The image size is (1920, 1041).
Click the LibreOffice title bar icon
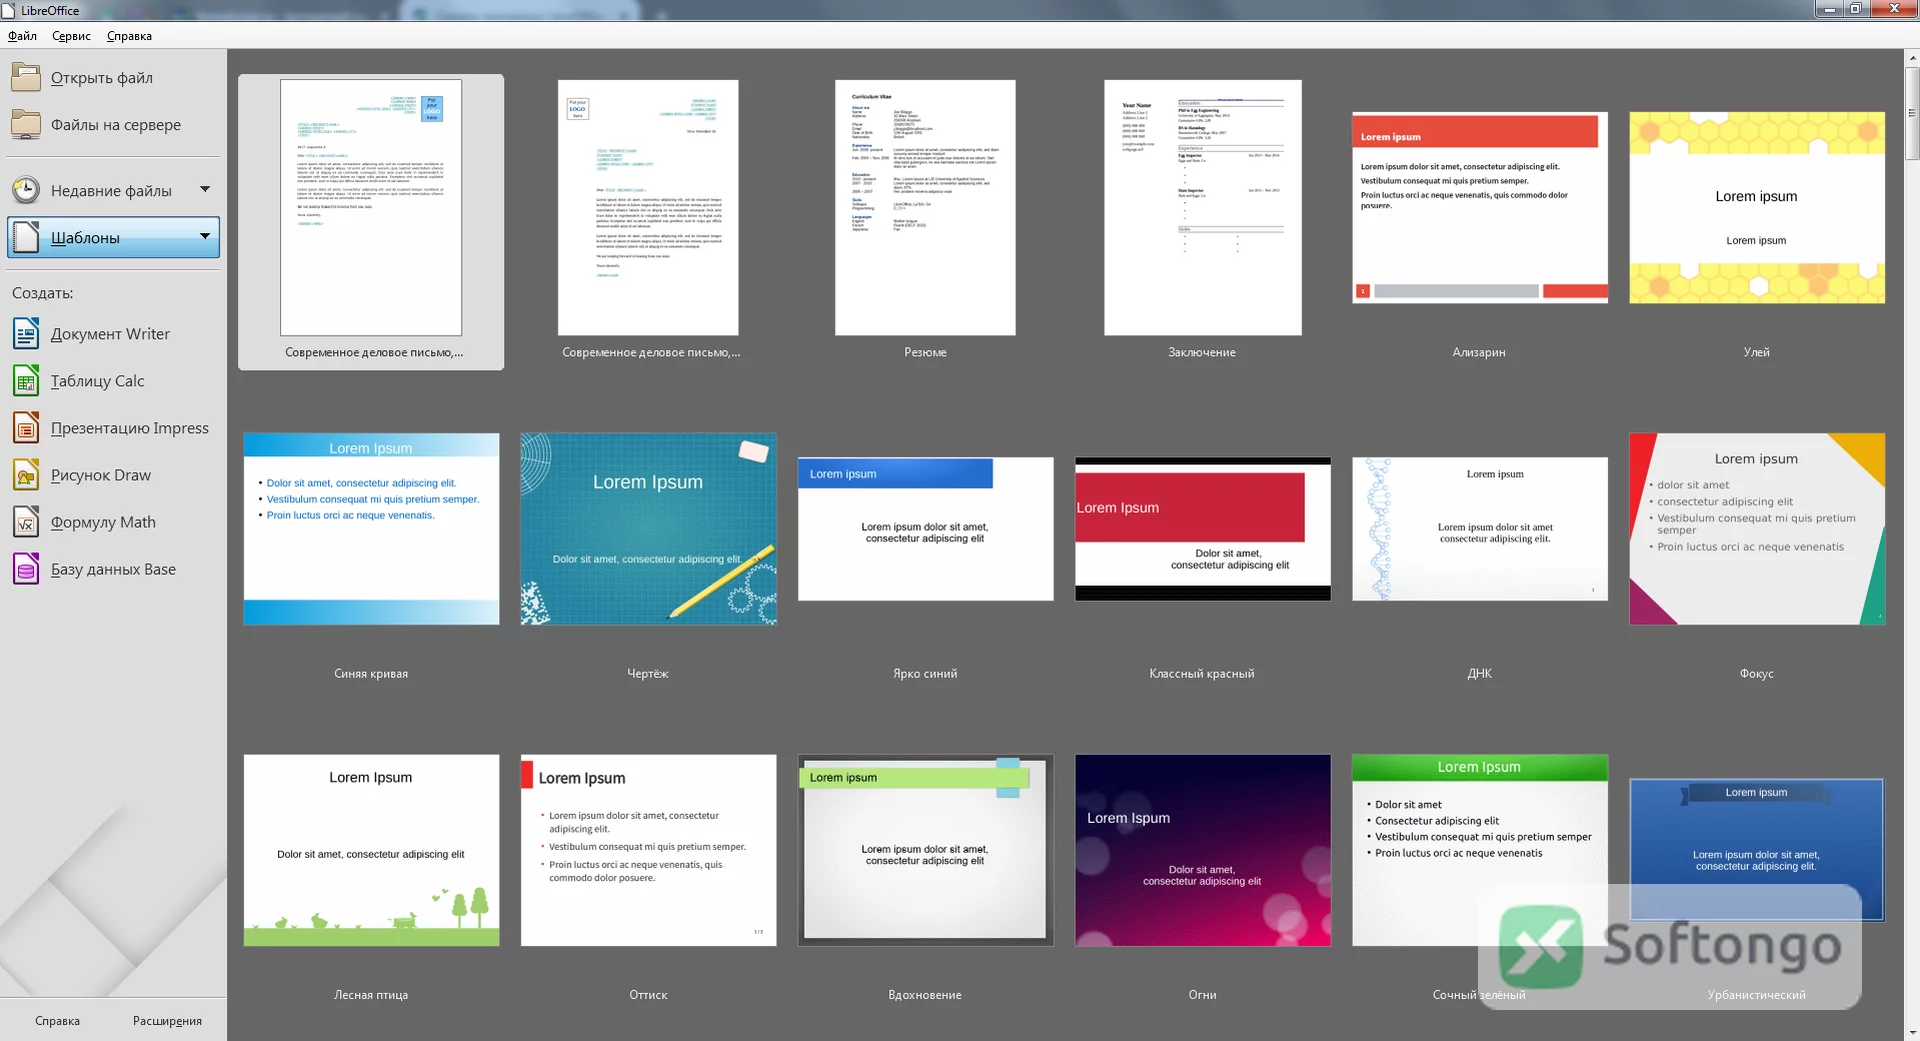(x=9, y=10)
